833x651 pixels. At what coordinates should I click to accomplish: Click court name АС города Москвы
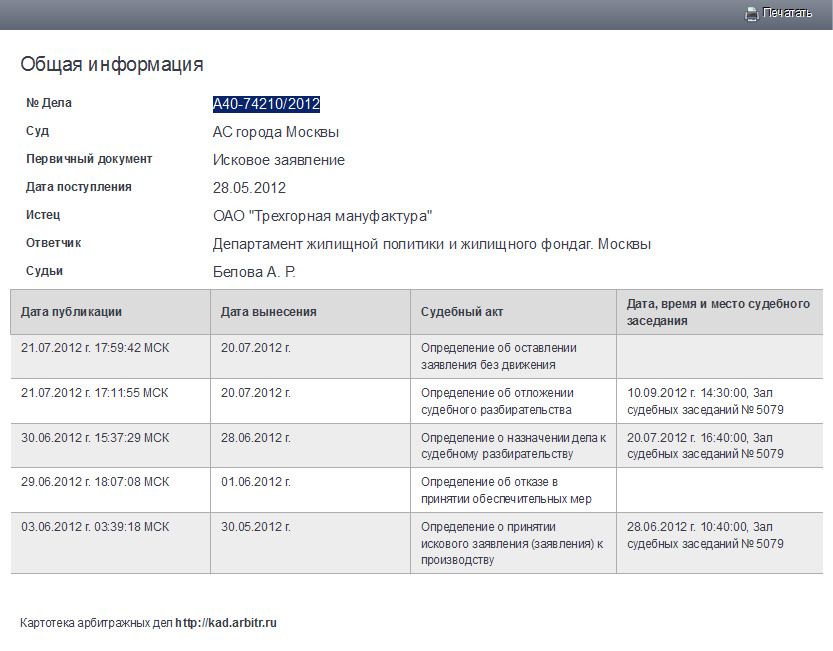(275, 132)
